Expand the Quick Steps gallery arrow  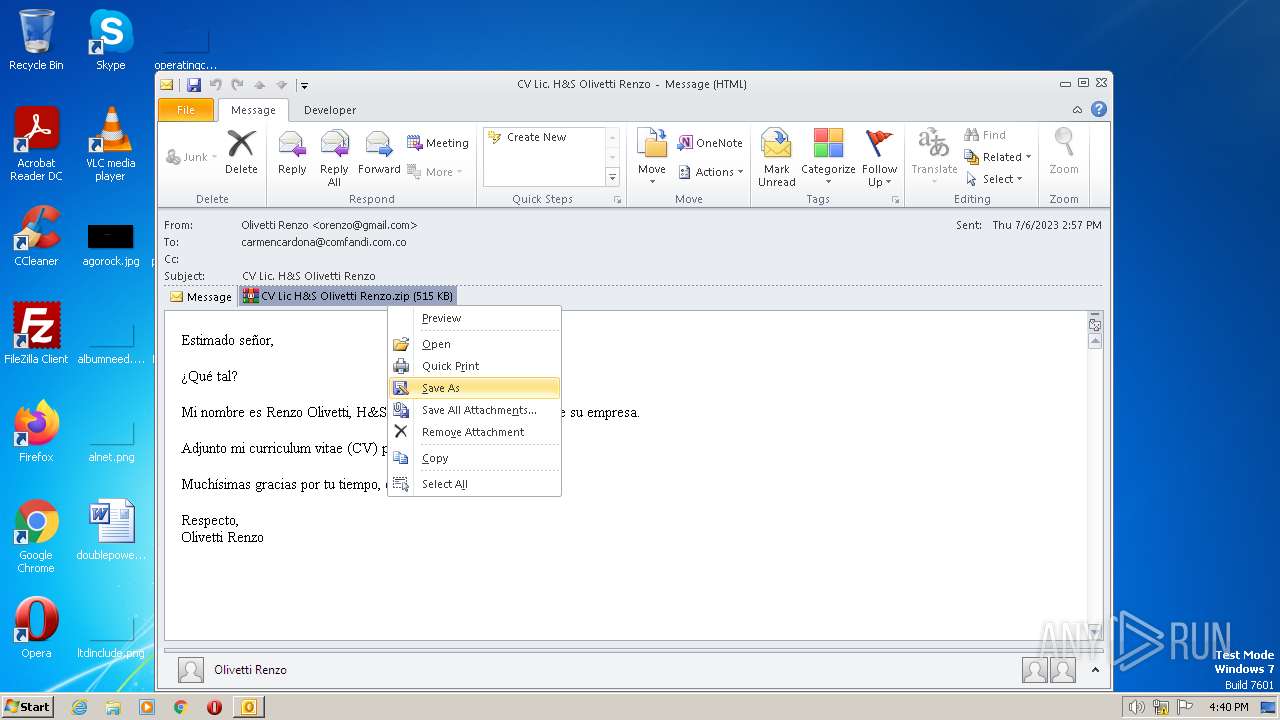[x=612, y=177]
